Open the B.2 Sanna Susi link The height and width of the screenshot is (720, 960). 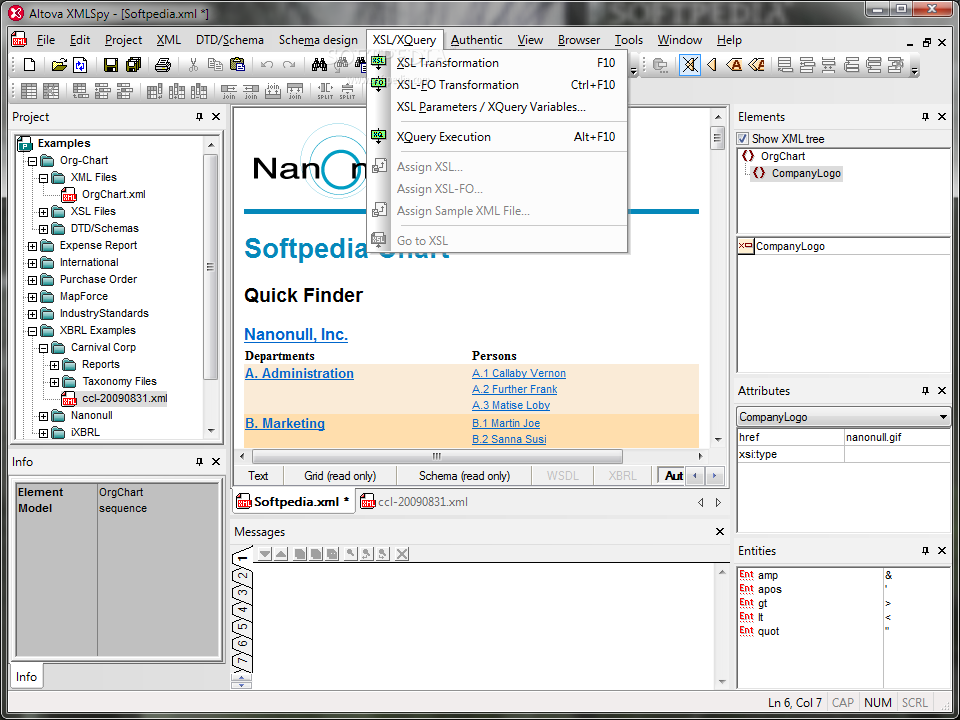click(x=509, y=440)
